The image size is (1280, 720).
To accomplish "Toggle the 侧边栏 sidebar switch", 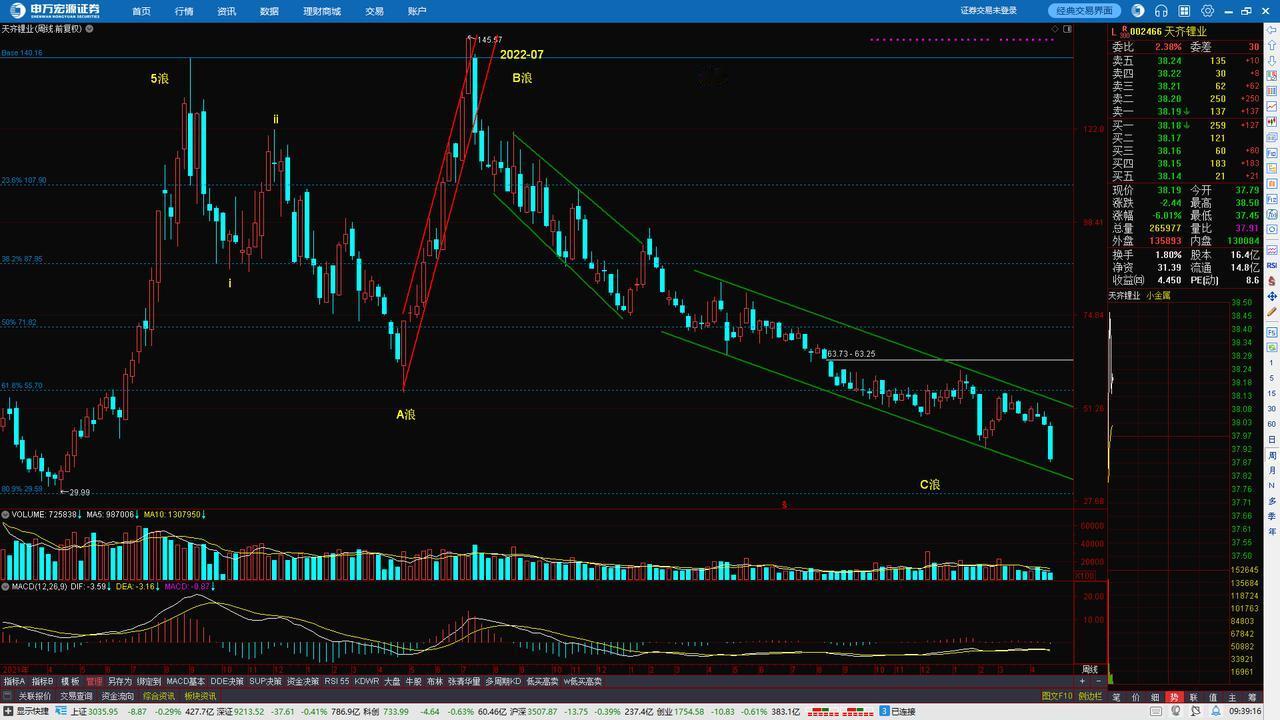I will tap(1089, 696).
